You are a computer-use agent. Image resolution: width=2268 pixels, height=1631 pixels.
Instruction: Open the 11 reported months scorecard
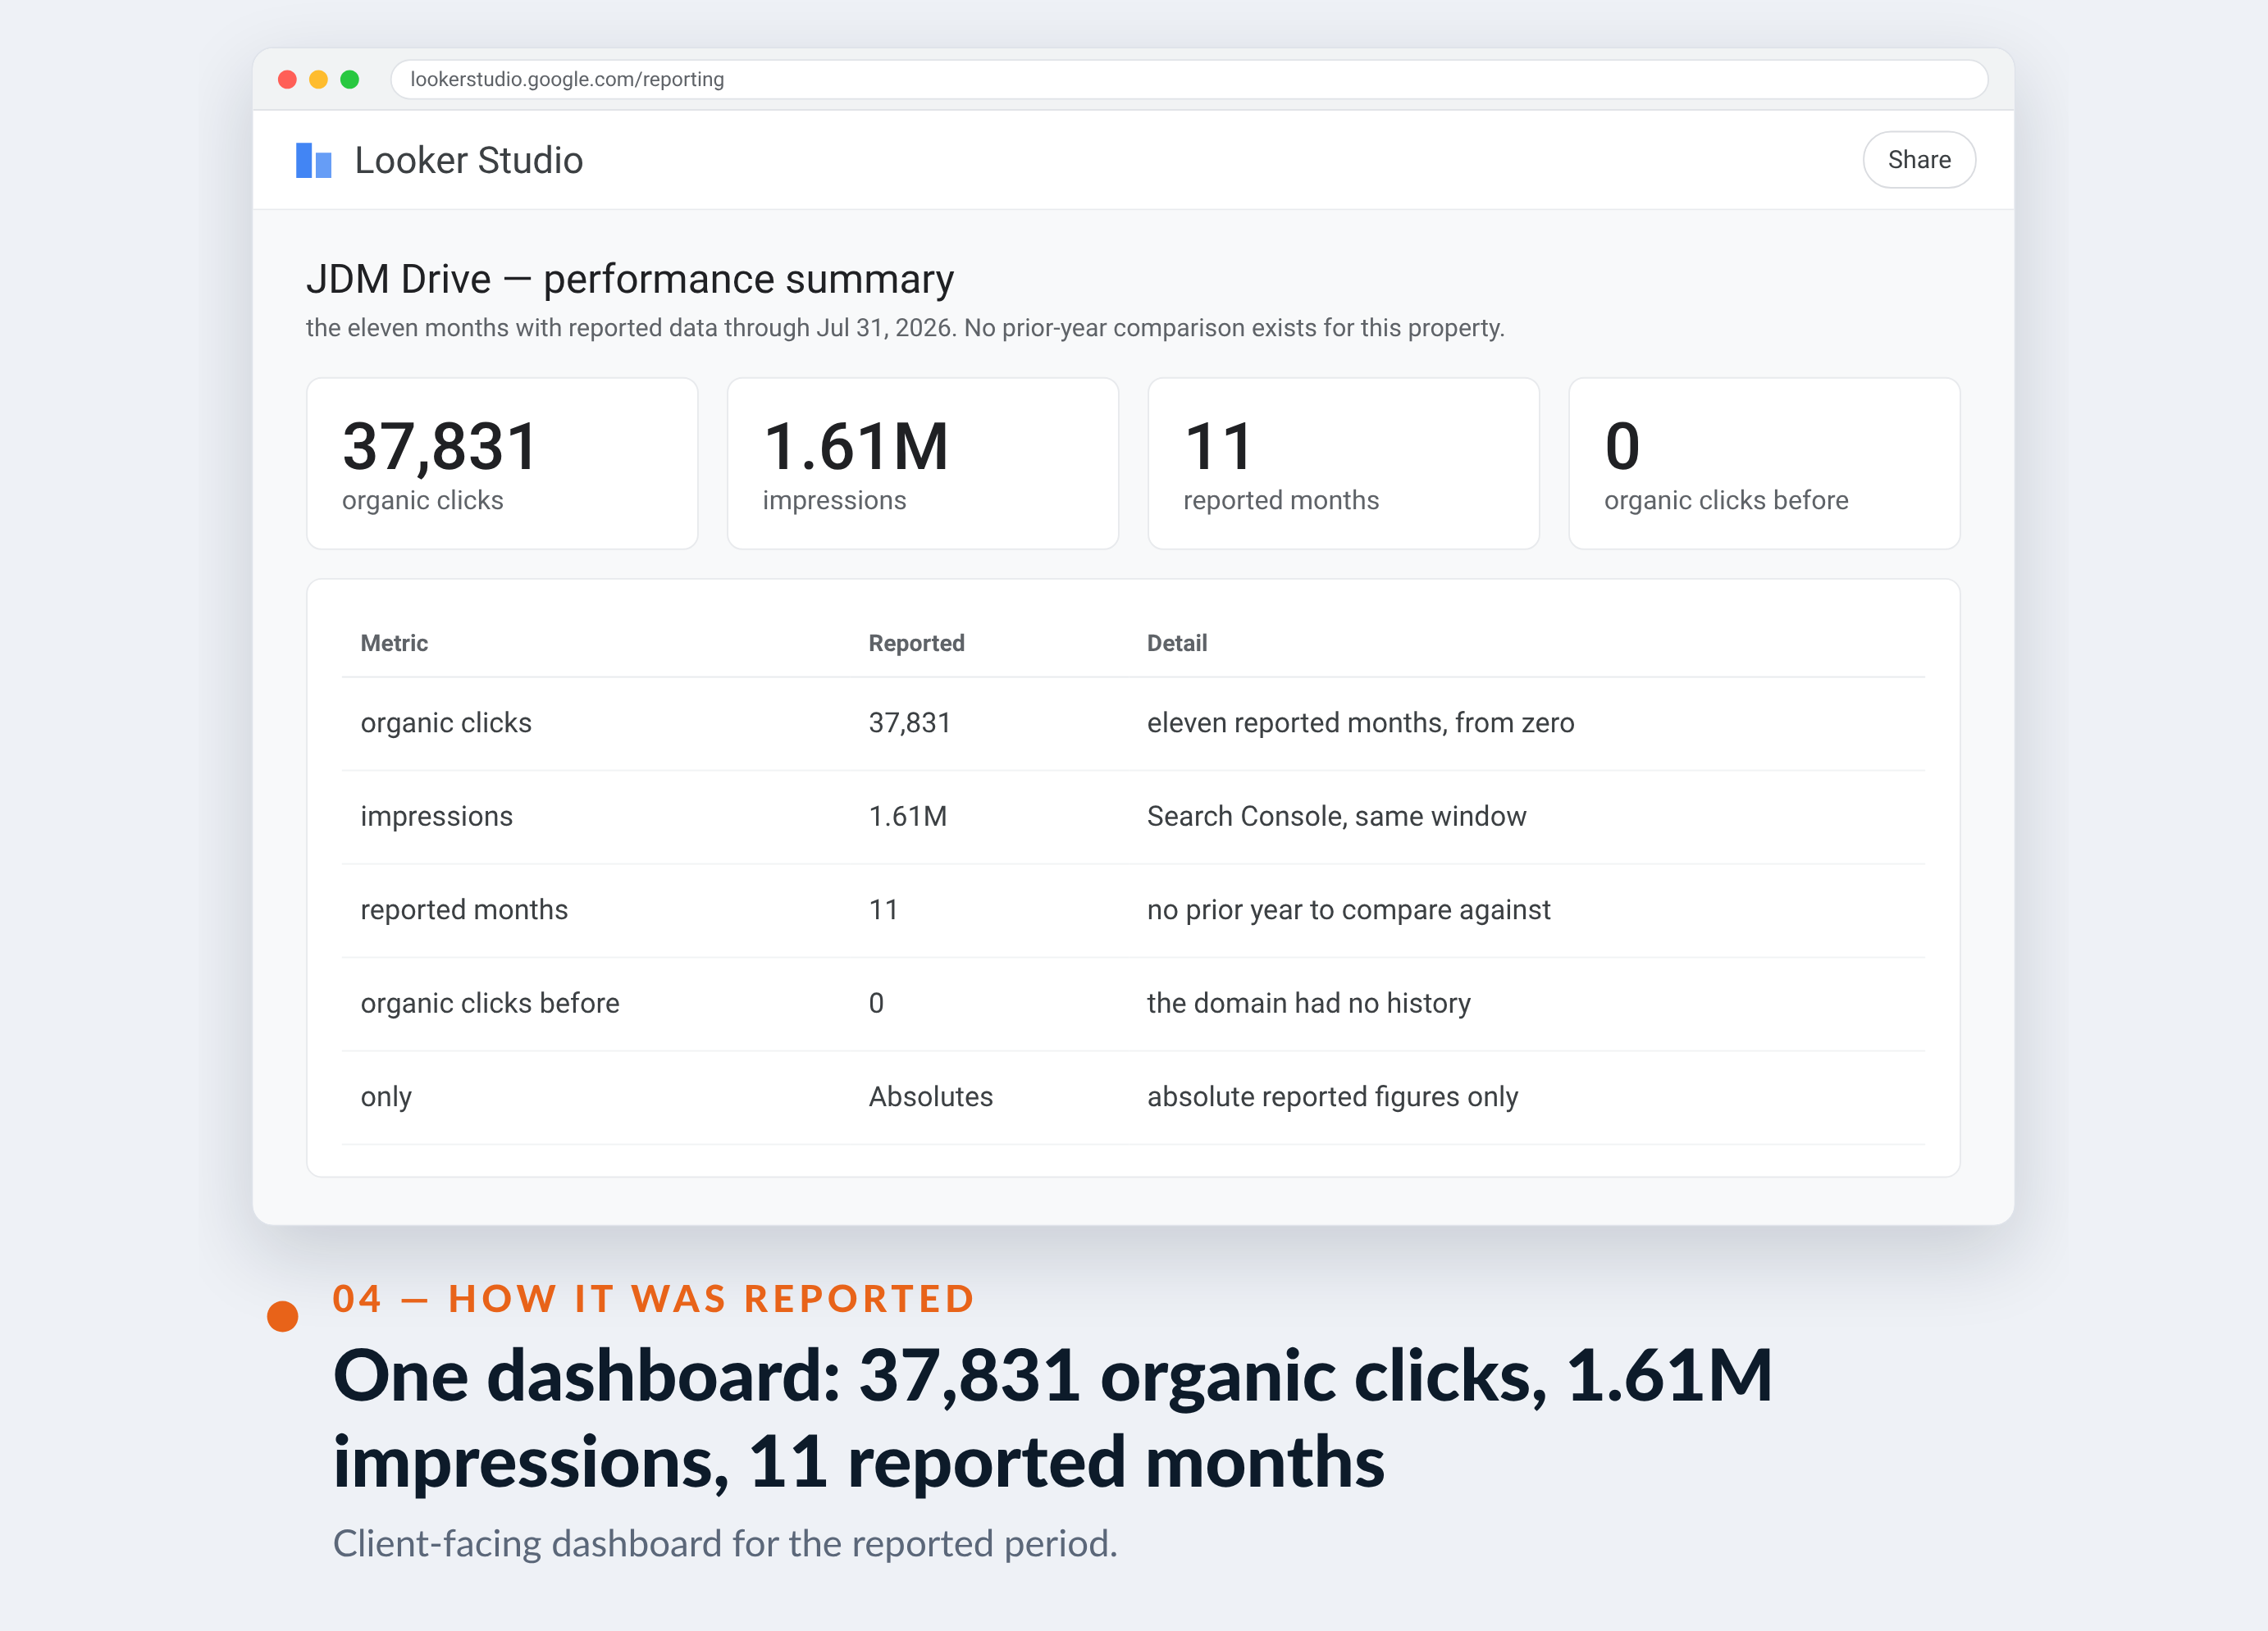[x=1343, y=463]
